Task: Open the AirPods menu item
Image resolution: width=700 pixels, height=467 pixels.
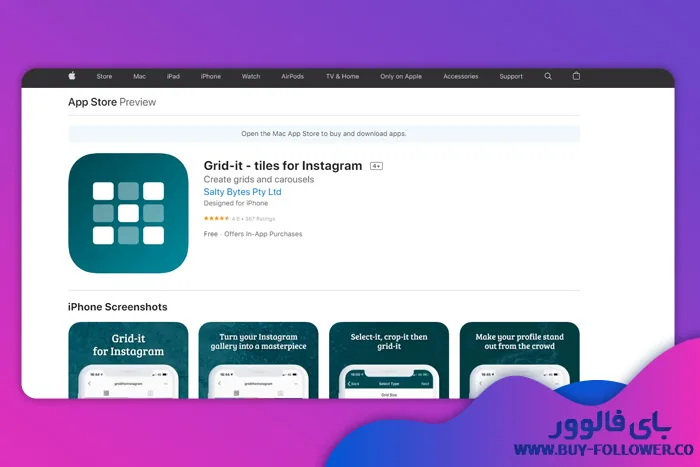Action: (x=292, y=76)
